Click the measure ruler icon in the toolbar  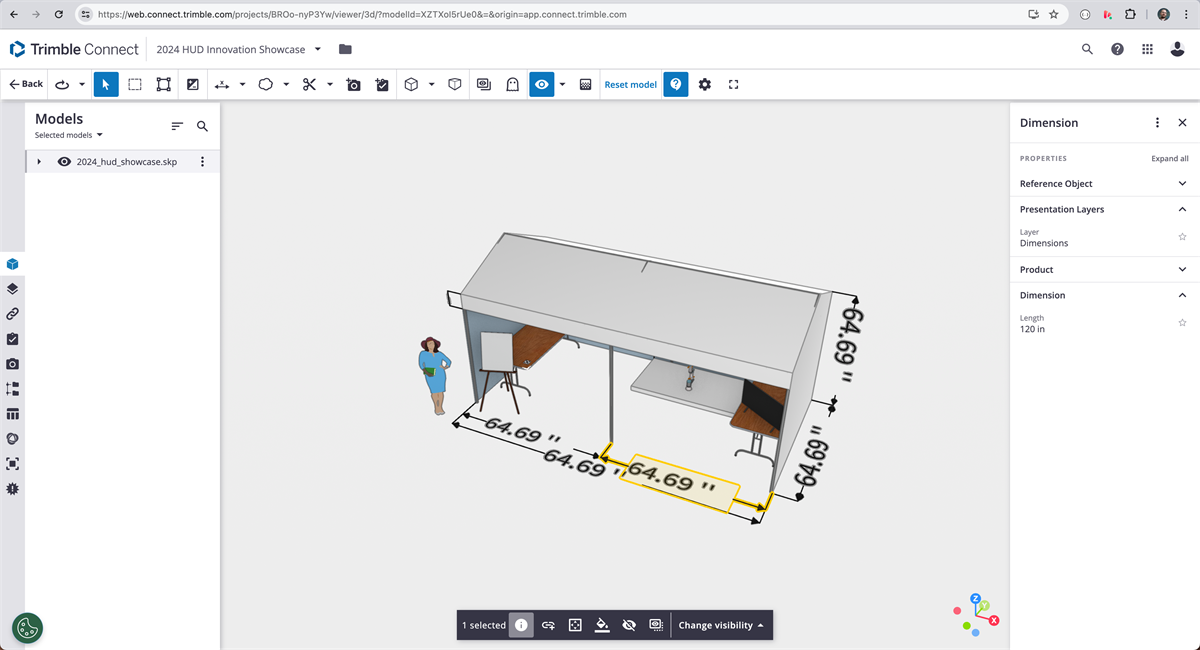(x=222, y=84)
